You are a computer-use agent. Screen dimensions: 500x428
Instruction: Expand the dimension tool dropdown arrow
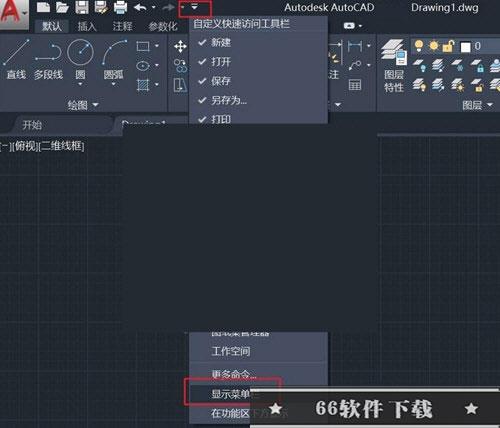tap(369, 46)
